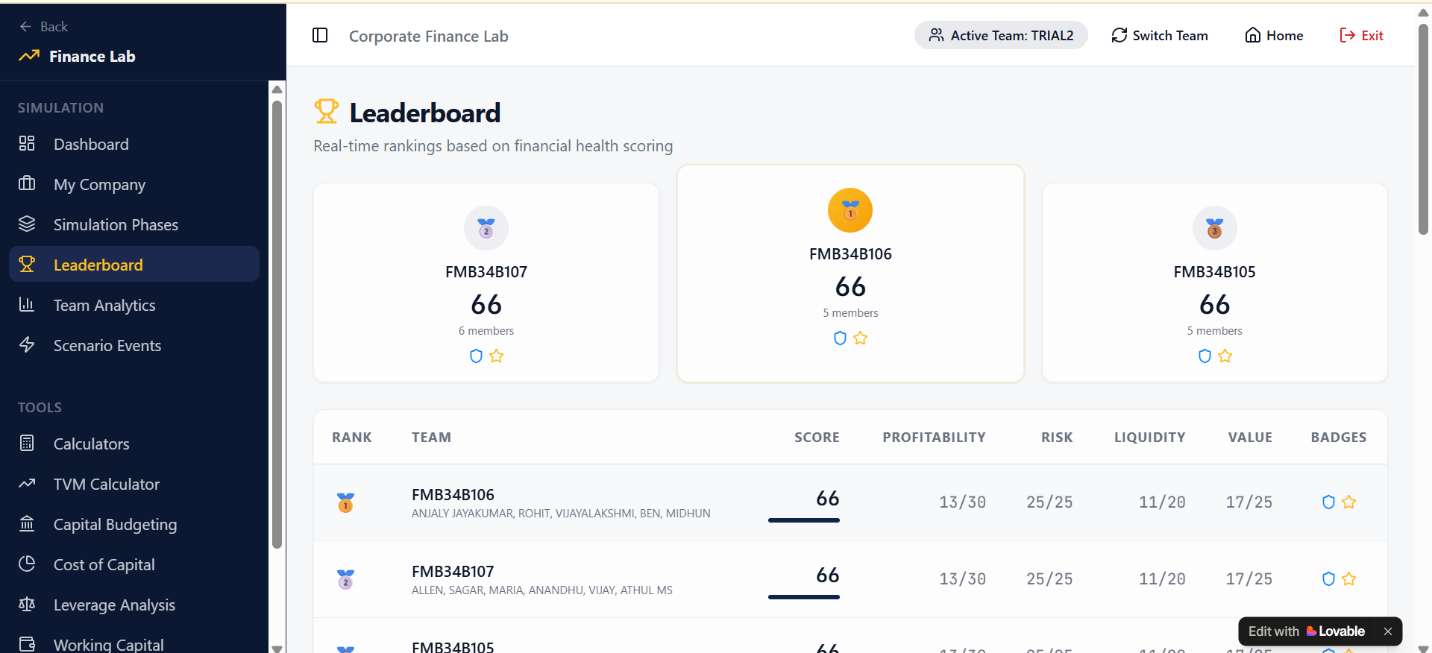
Task: Open Team Analytics in sidebar
Action: coord(104,305)
